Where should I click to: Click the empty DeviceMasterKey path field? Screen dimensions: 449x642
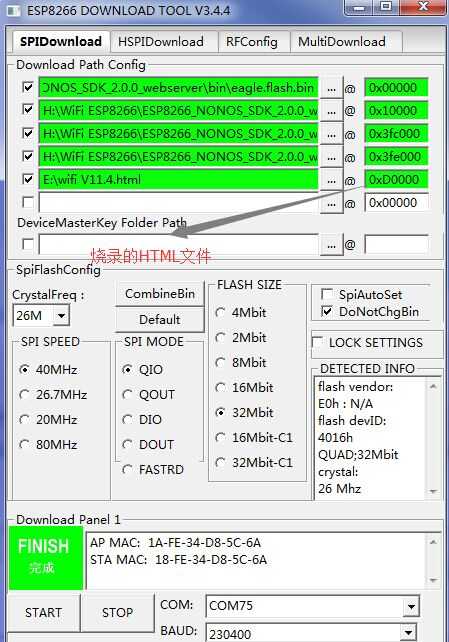178,244
